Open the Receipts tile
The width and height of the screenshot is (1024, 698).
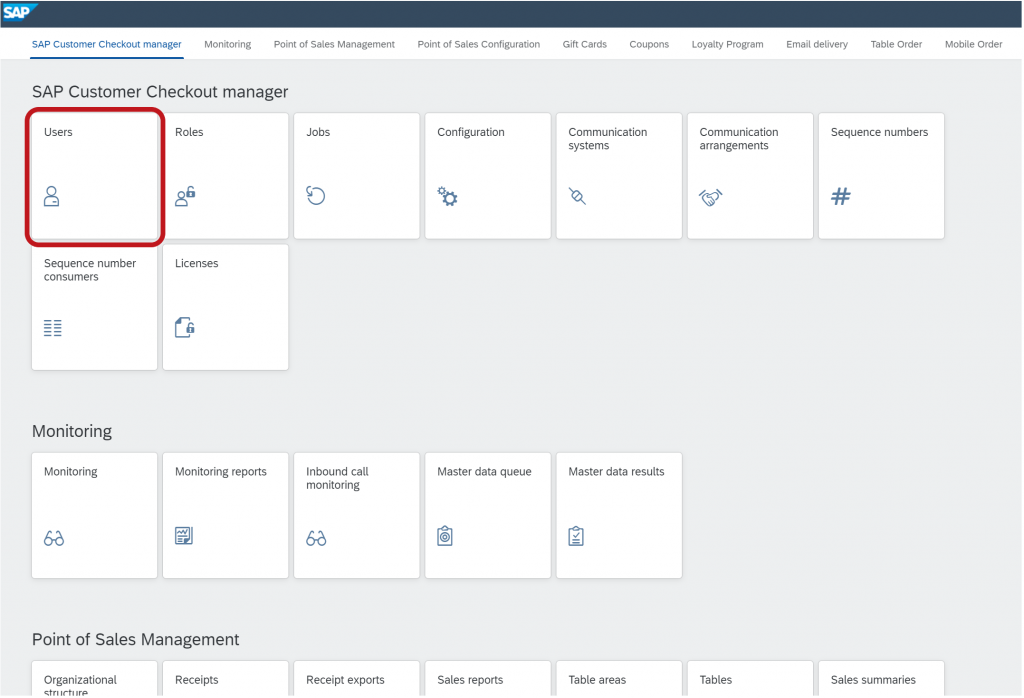point(225,679)
